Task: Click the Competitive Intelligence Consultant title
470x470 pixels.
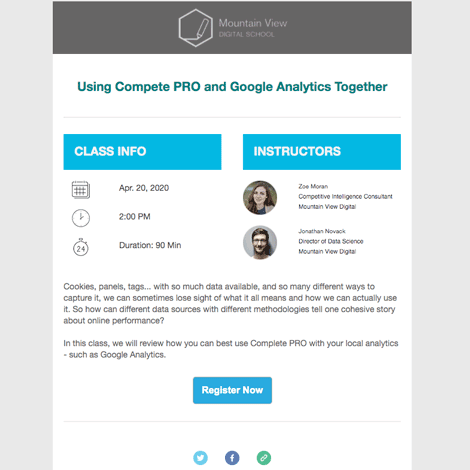Action: tap(345, 196)
